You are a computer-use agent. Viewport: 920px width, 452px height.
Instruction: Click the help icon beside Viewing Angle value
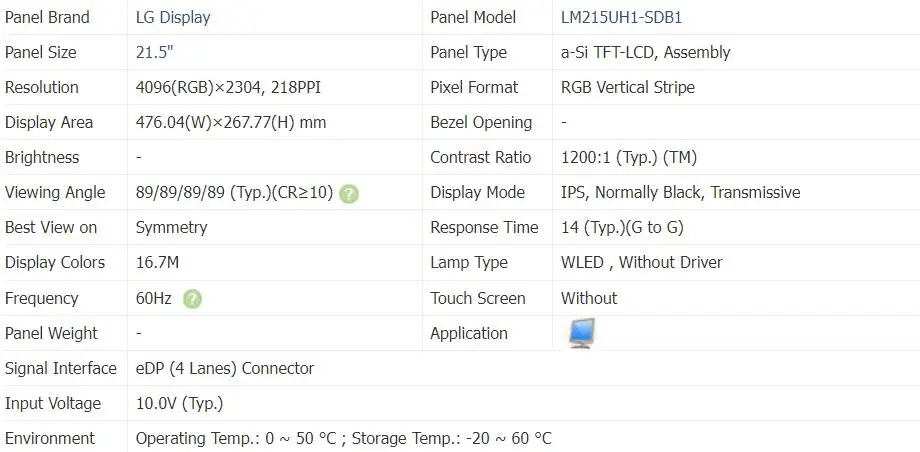click(x=348, y=193)
